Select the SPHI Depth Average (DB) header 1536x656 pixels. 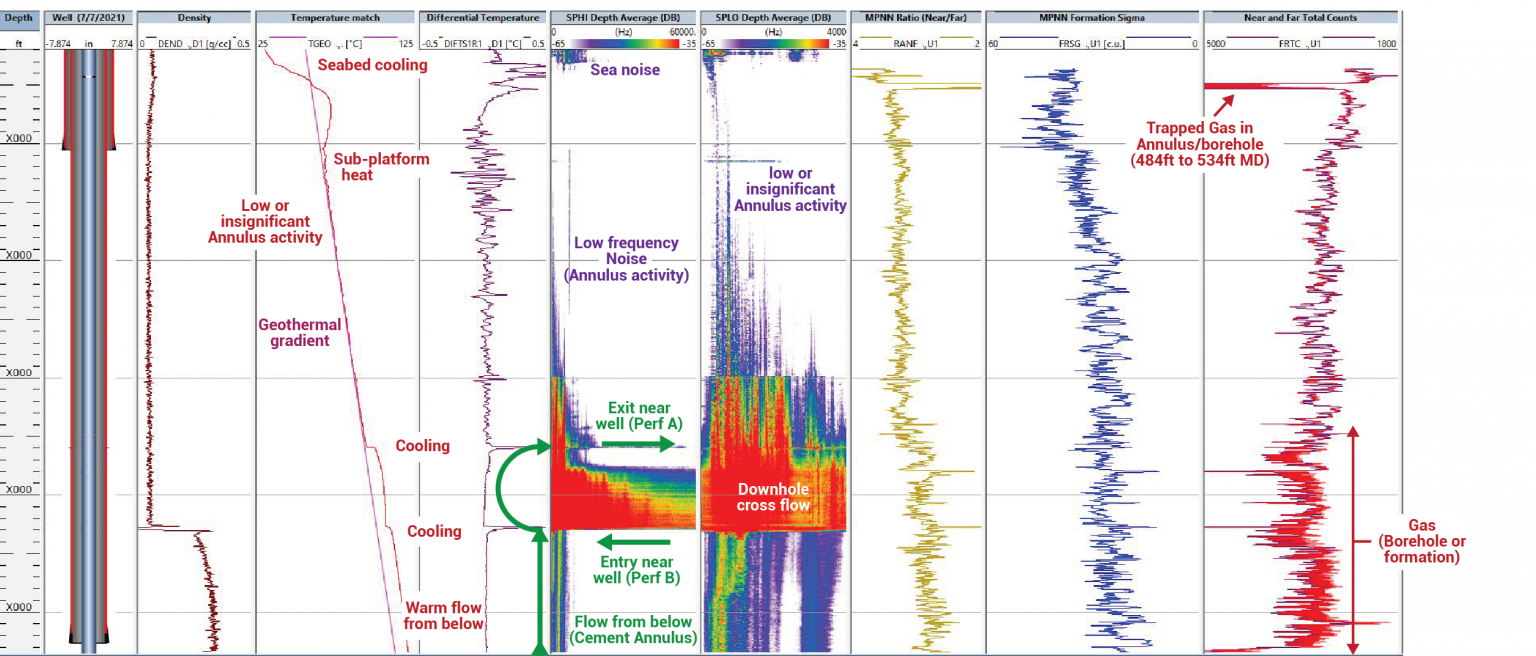(x=622, y=16)
